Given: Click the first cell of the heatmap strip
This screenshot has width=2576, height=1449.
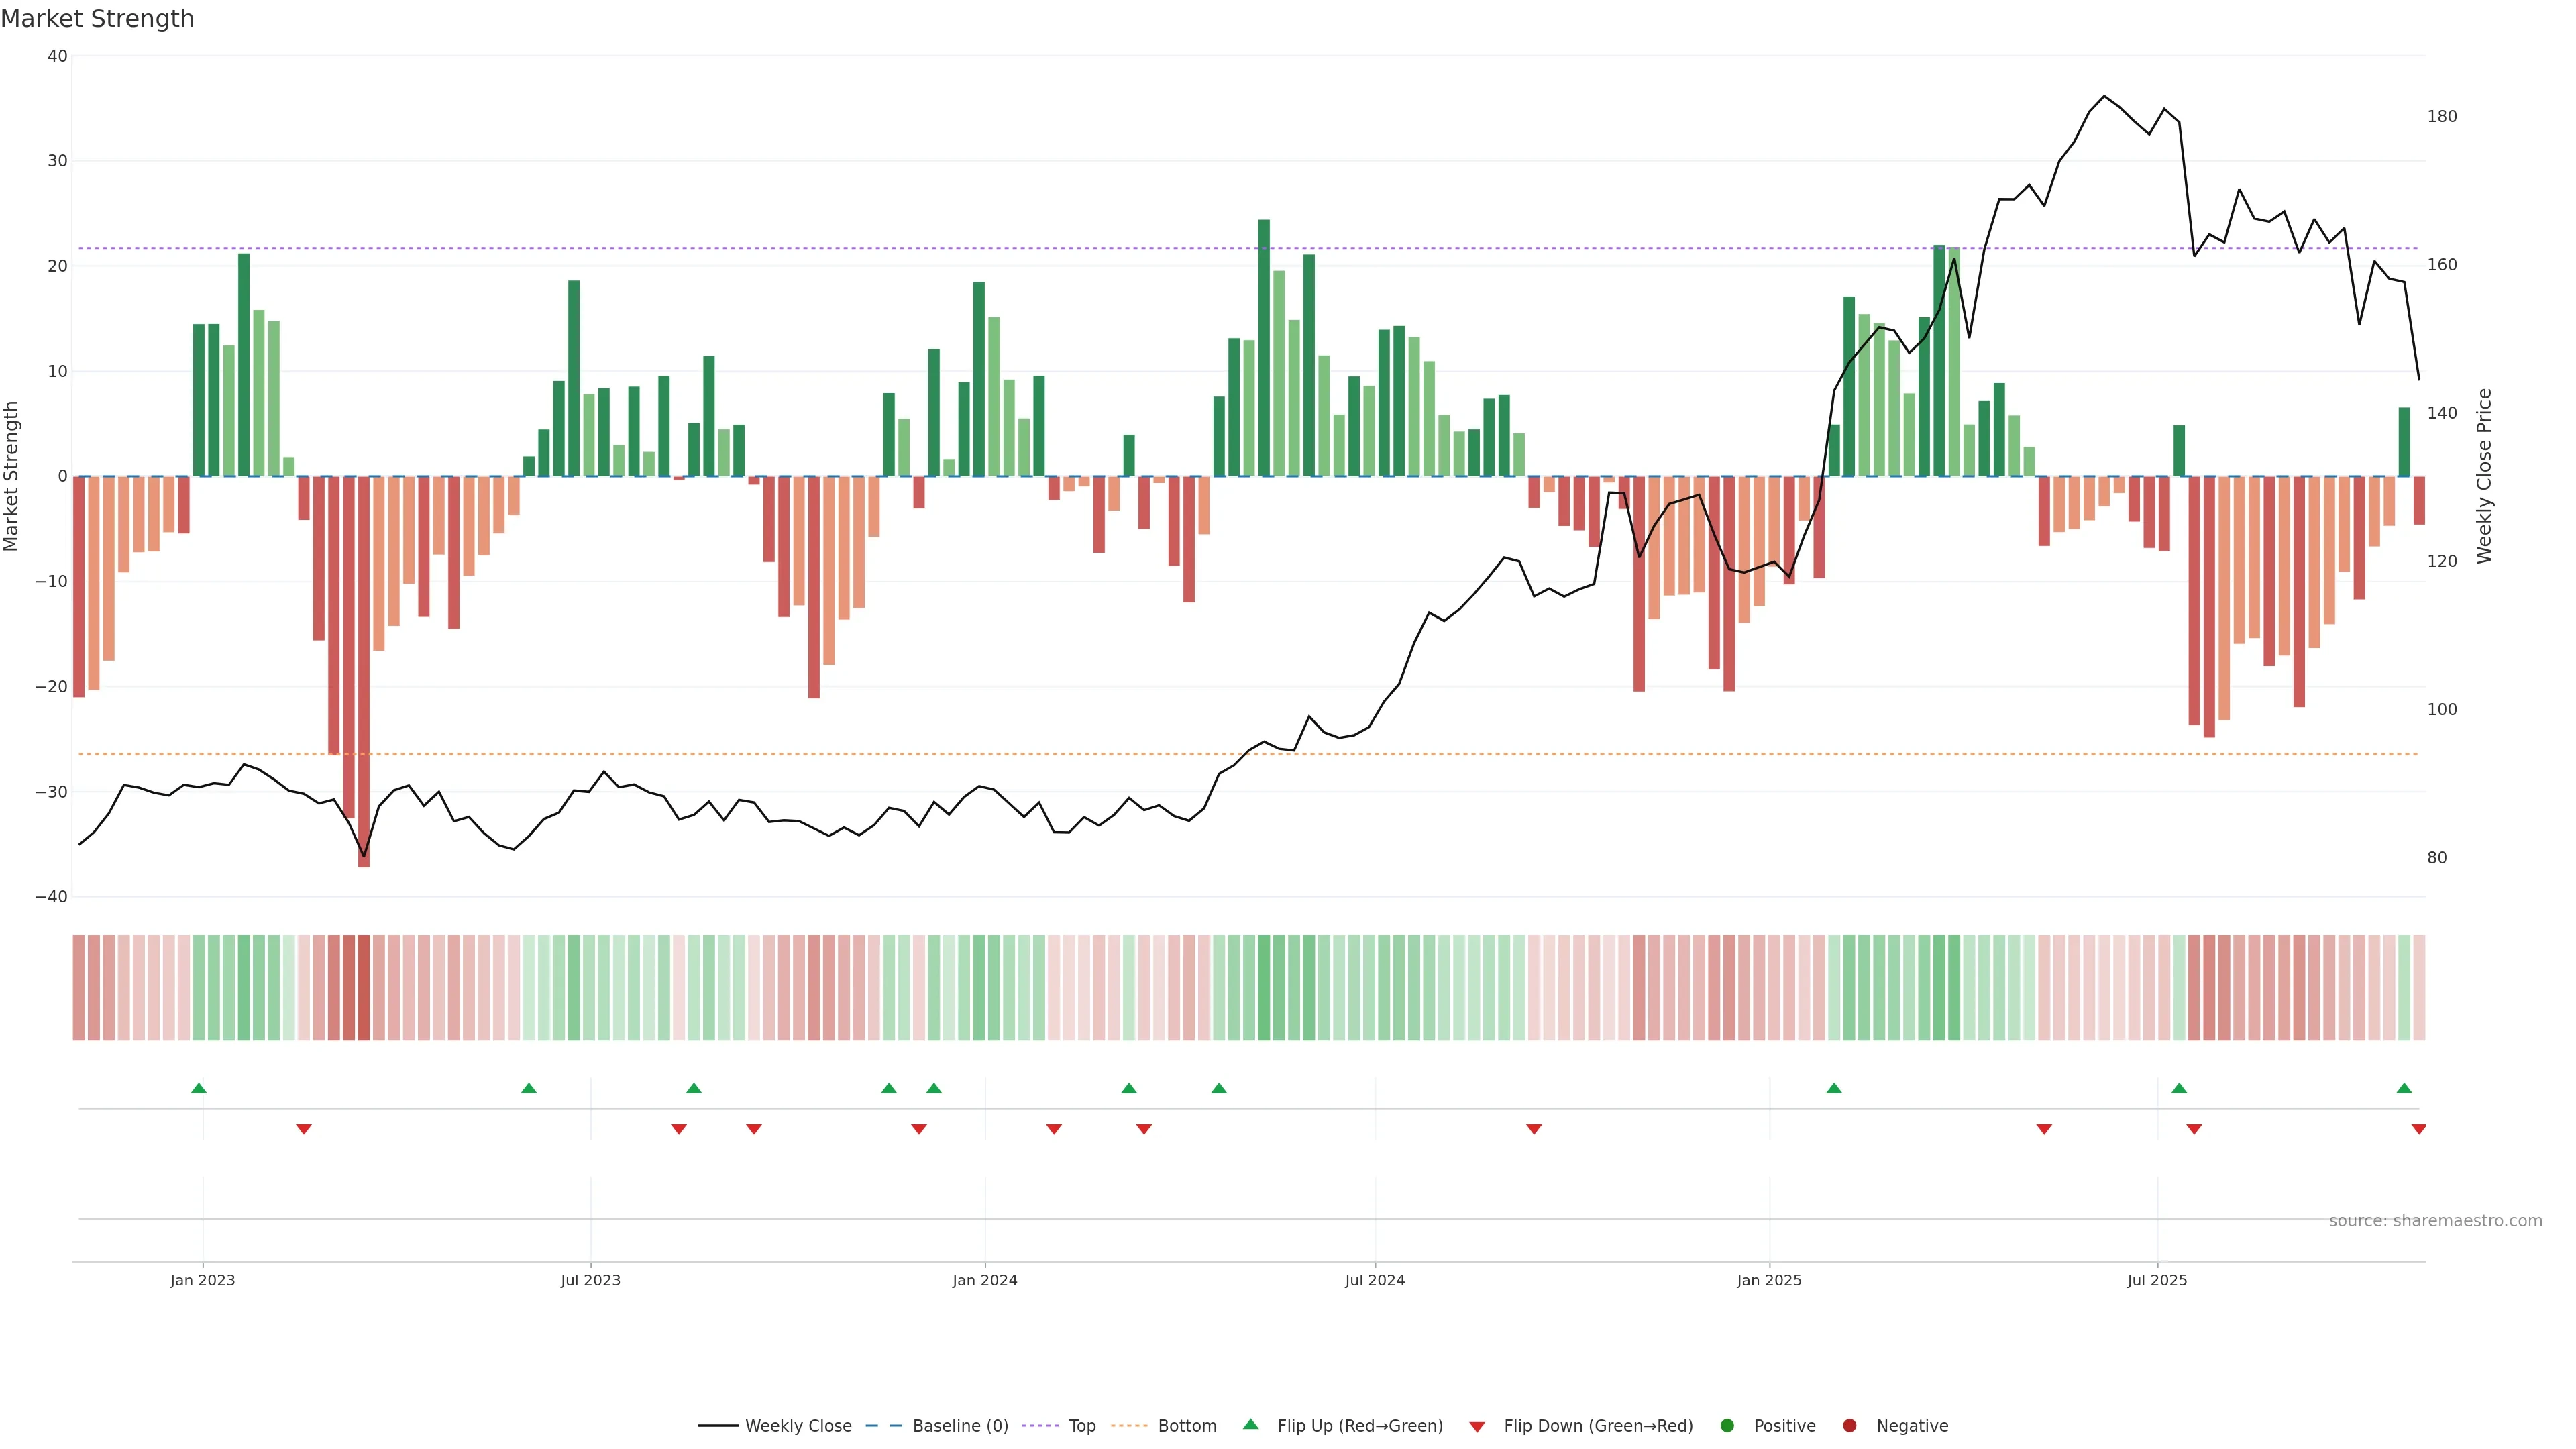Looking at the screenshot, I should [79, 988].
